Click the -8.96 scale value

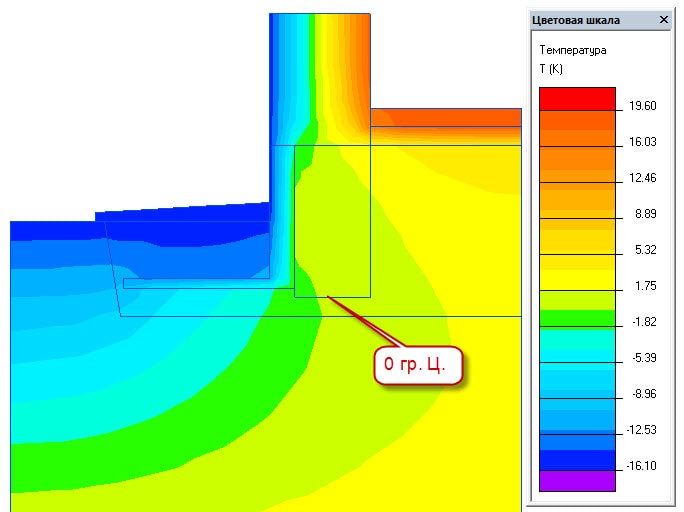[643, 394]
